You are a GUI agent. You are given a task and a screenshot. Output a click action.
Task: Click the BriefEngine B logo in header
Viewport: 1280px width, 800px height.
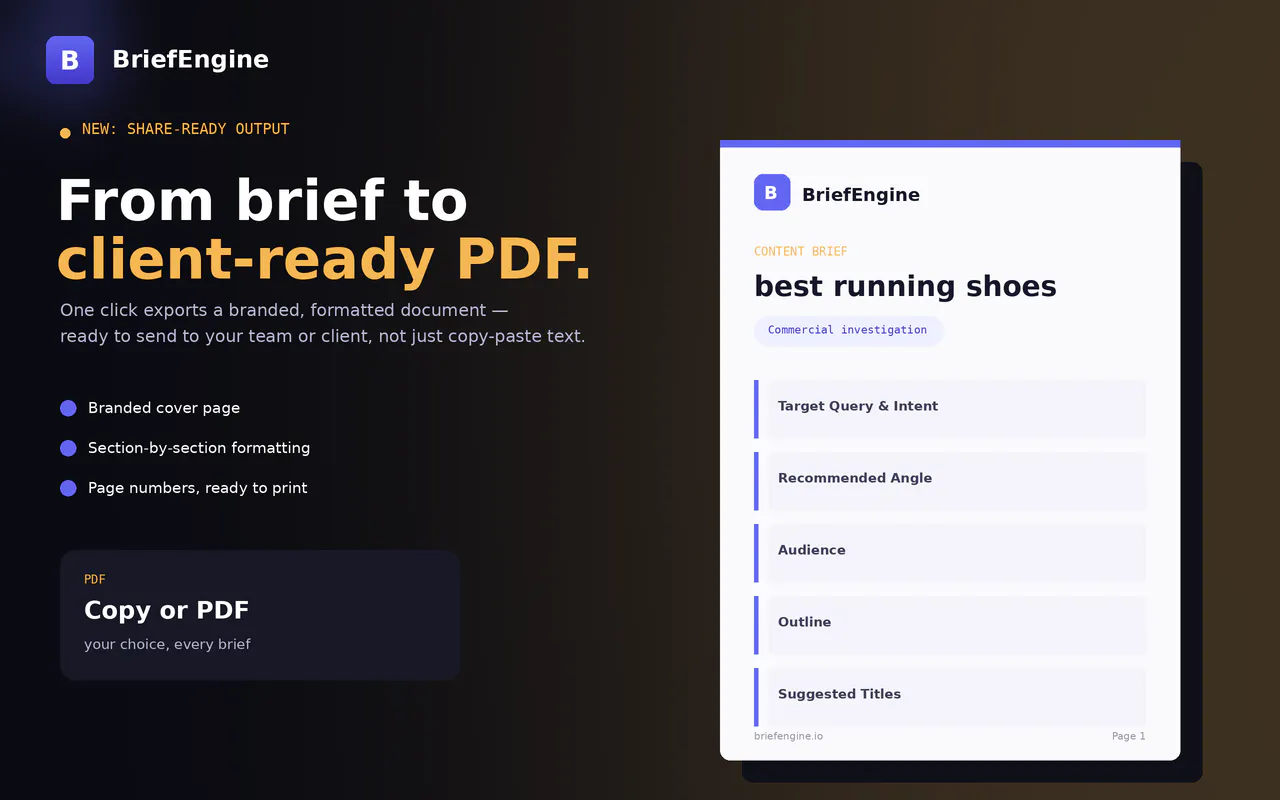(70, 60)
